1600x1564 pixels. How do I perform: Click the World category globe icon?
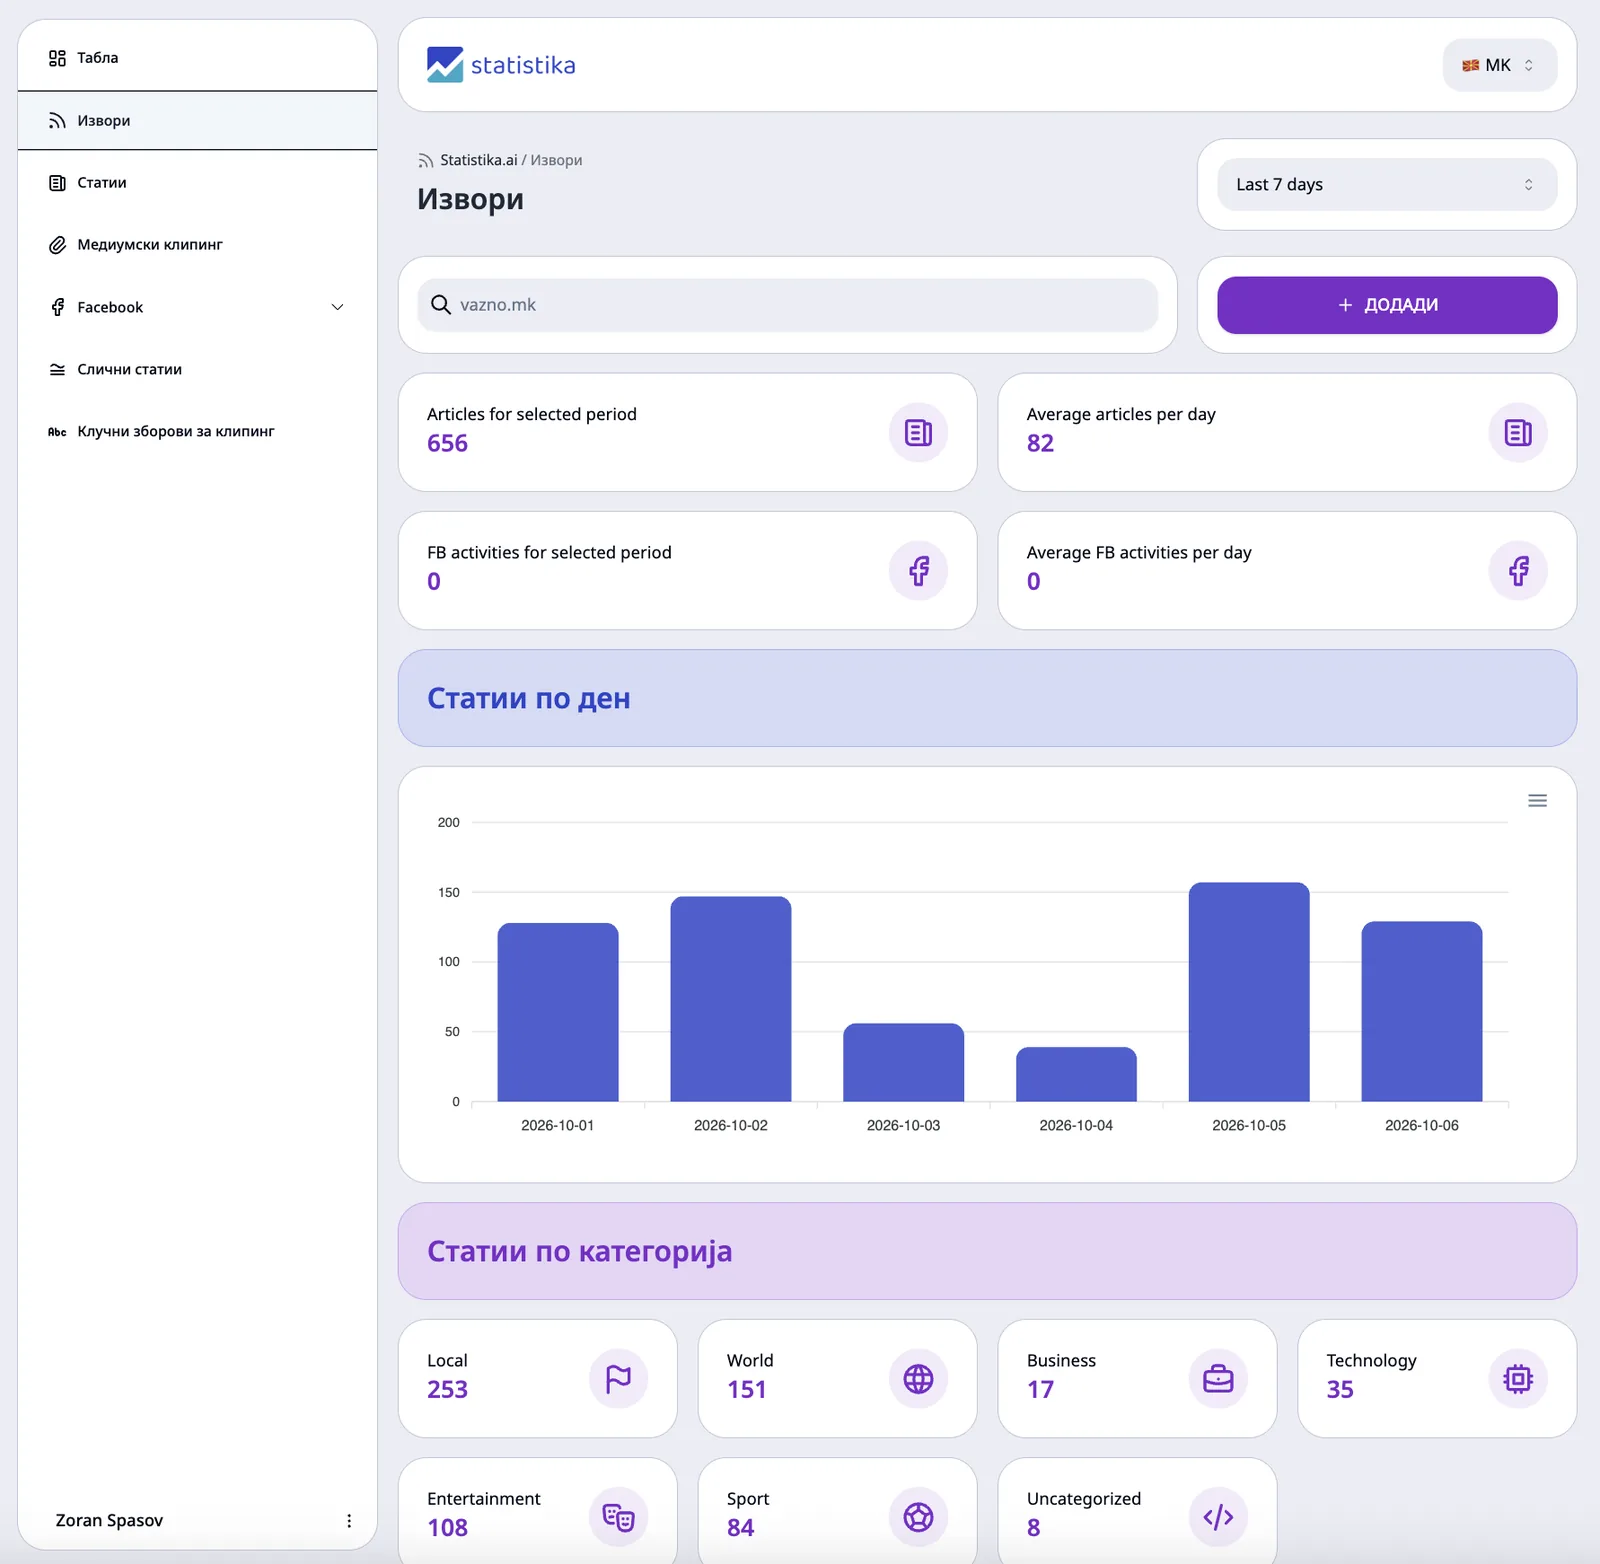(x=918, y=1379)
